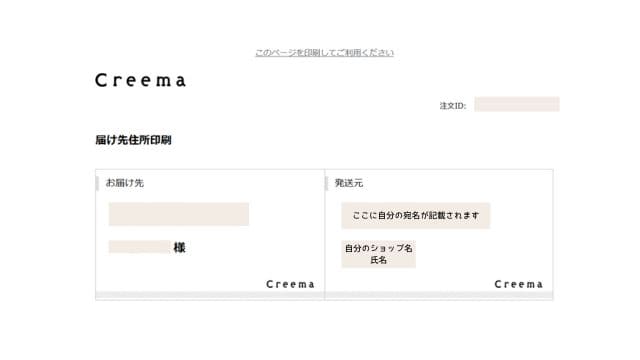Click gray marker bar beside お届け先
The width and height of the screenshot is (640, 360).
[x=97, y=183]
